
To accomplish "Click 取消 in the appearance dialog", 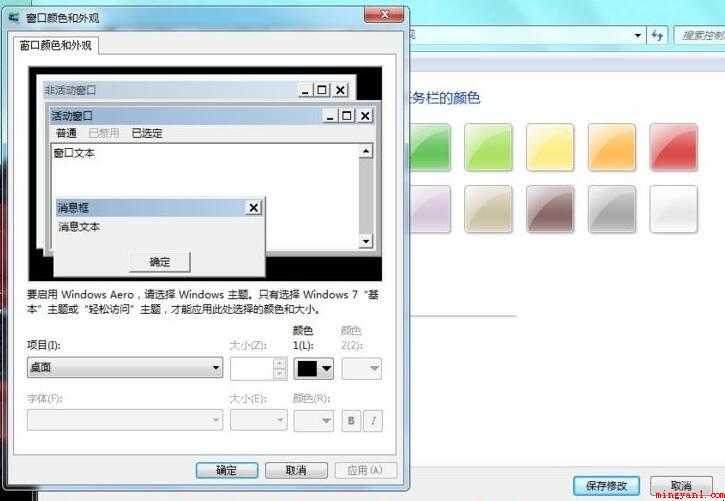I will pyautogui.click(x=296, y=470).
